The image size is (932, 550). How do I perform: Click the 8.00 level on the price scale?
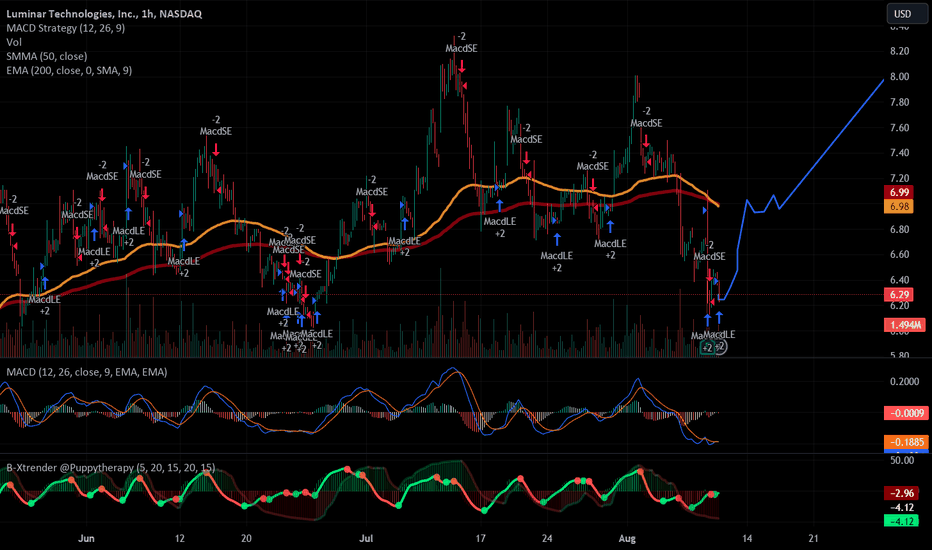899,77
